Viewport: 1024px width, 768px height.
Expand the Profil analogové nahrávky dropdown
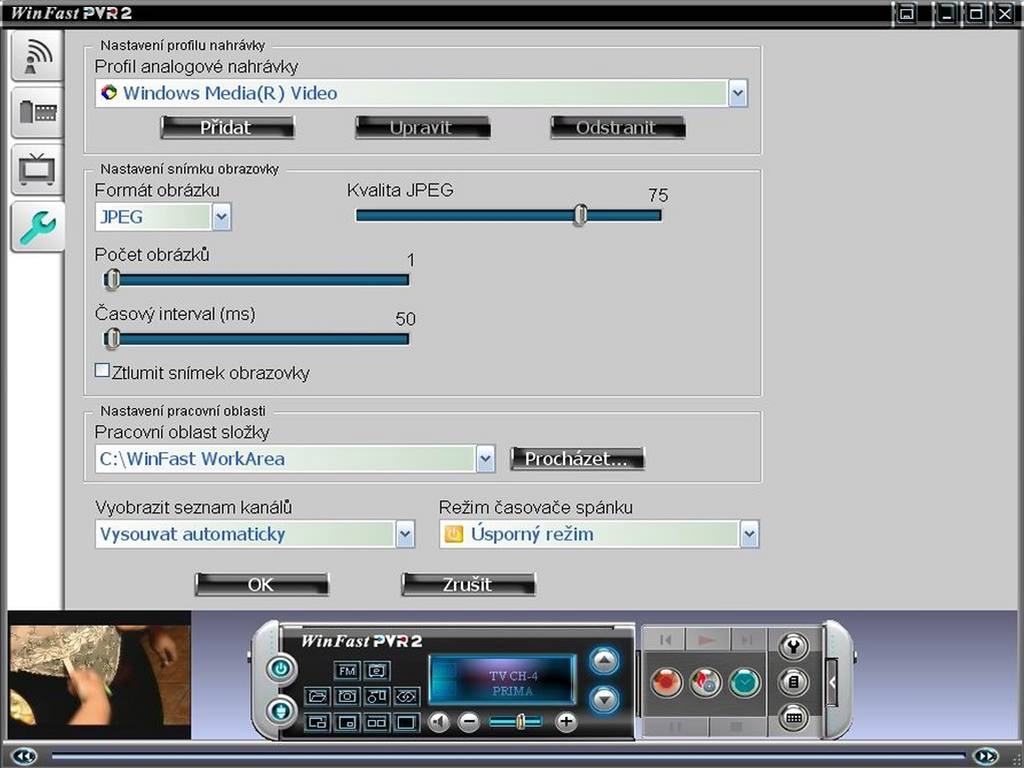tap(738, 93)
